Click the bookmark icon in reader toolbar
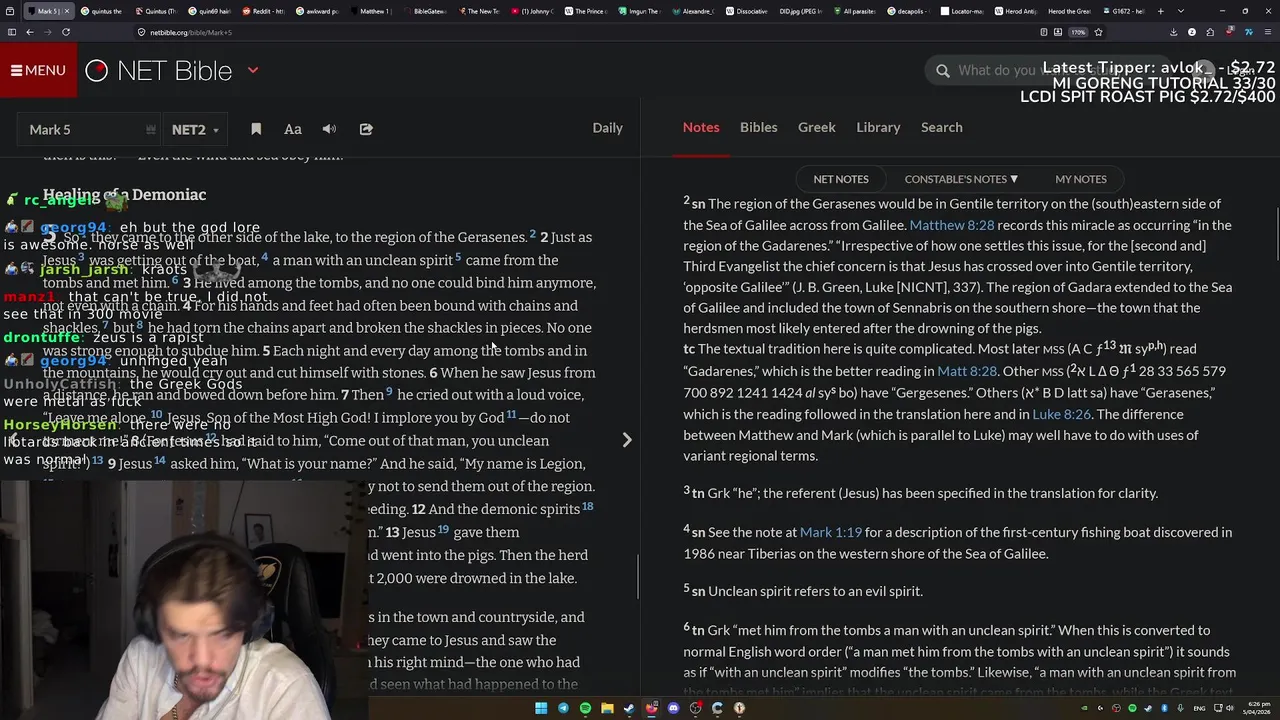Image resolution: width=1280 pixels, height=720 pixels. pos(256,129)
